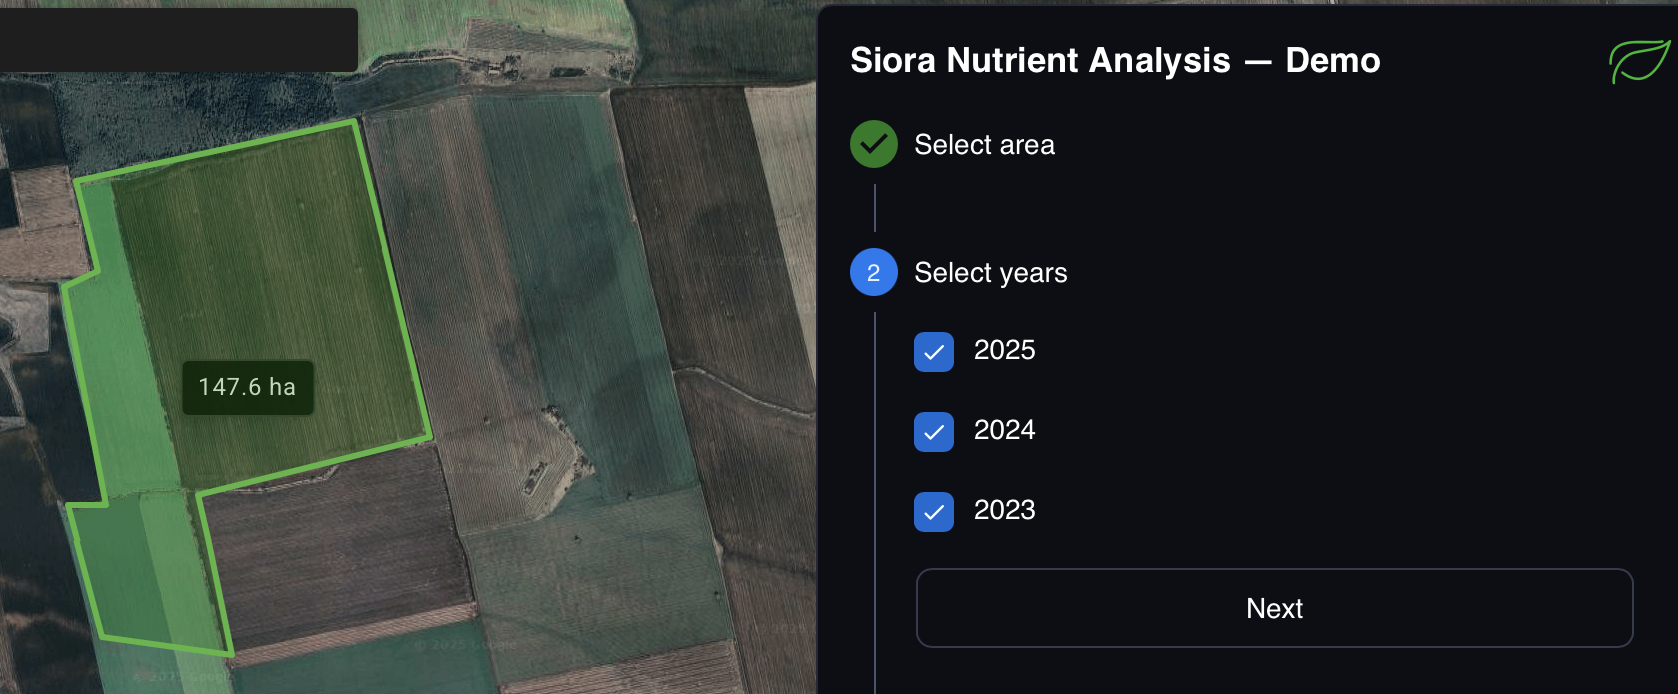The image size is (1678, 694).
Task: Click the 2023 year label text
Action: 1004,510
